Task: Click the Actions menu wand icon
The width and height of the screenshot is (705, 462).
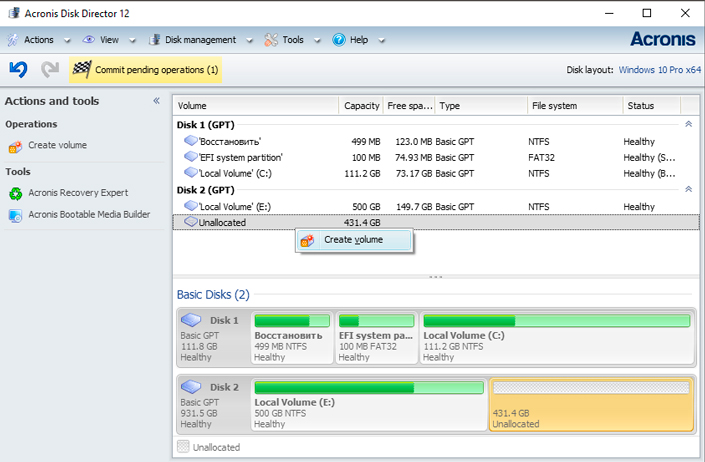Action: tap(13, 40)
